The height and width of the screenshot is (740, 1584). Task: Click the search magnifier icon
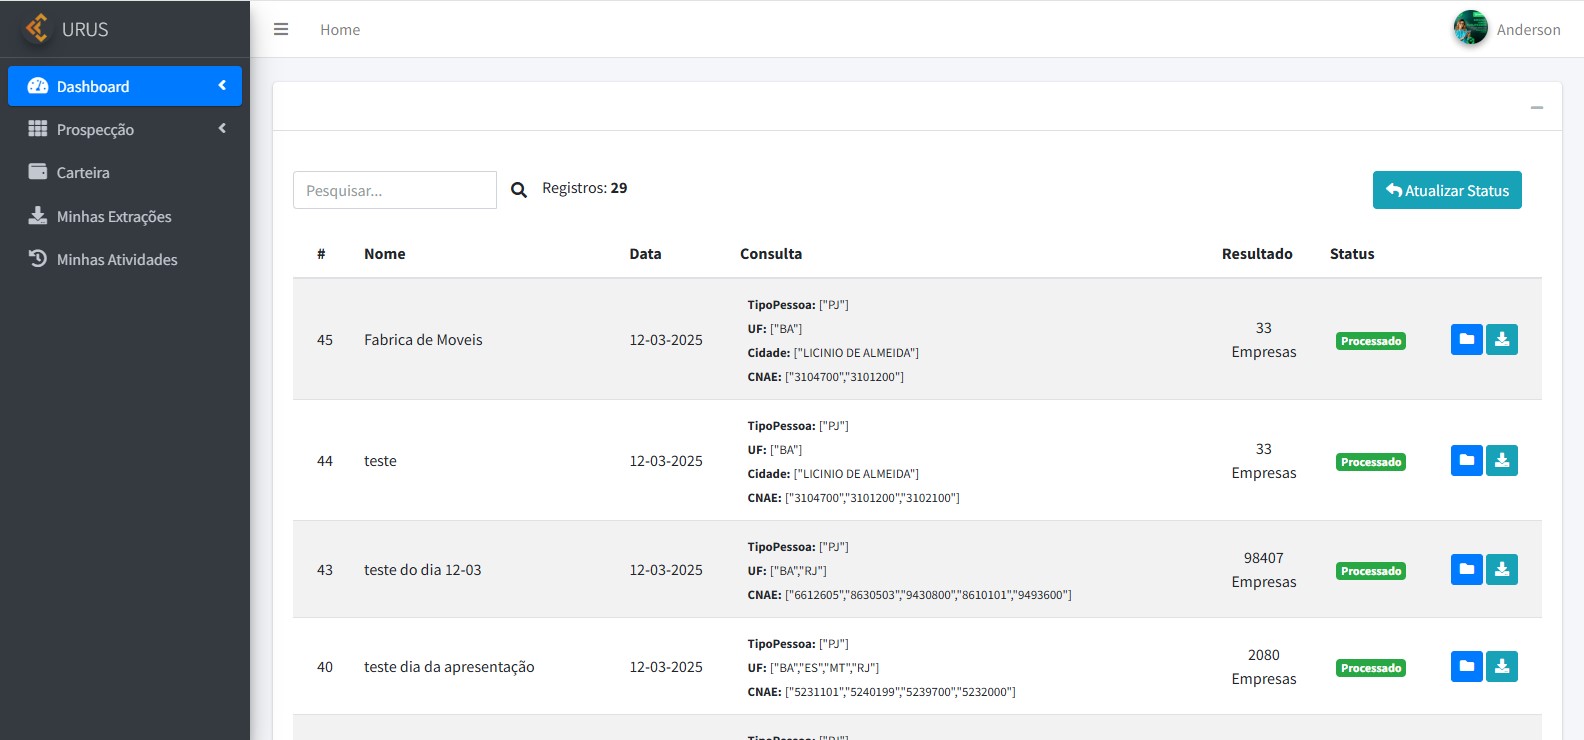tap(519, 190)
